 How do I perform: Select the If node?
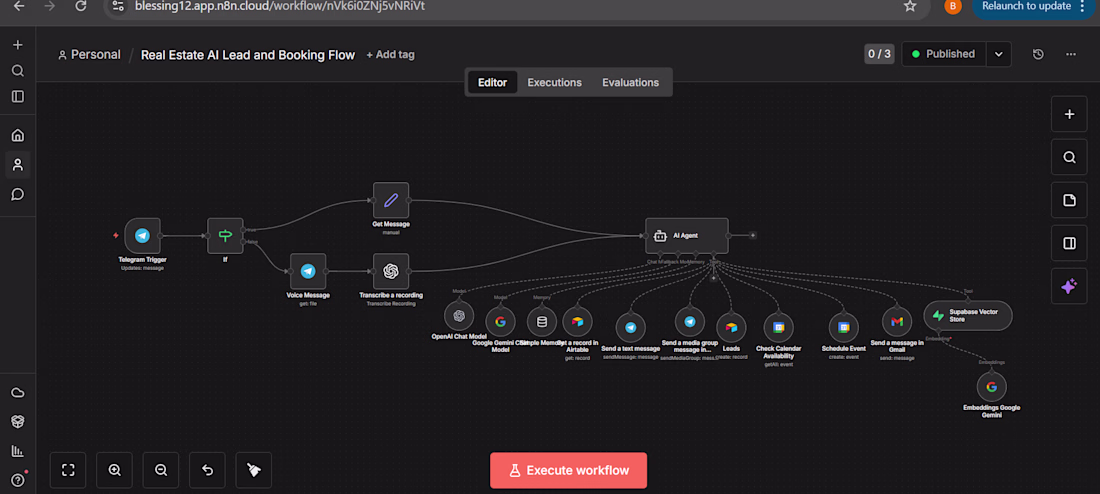point(225,236)
